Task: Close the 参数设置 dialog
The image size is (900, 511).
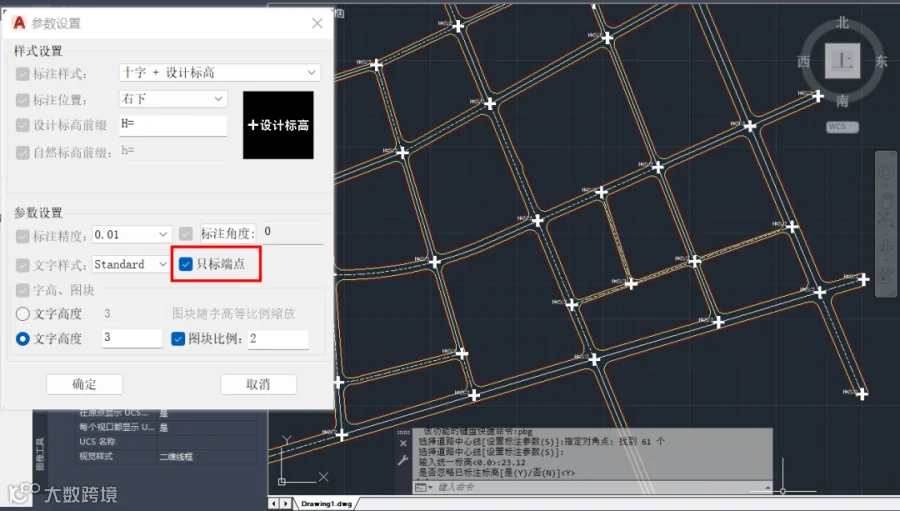Action: pos(317,24)
